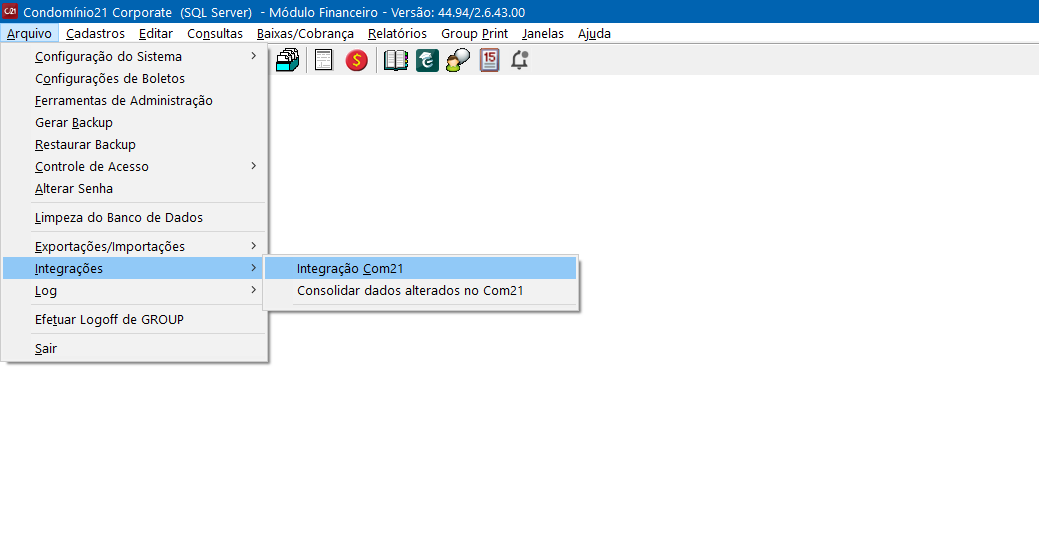The height and width of the screenshot is (540, 1039).
Task: Open the Group Print menu
Action: 474,33
